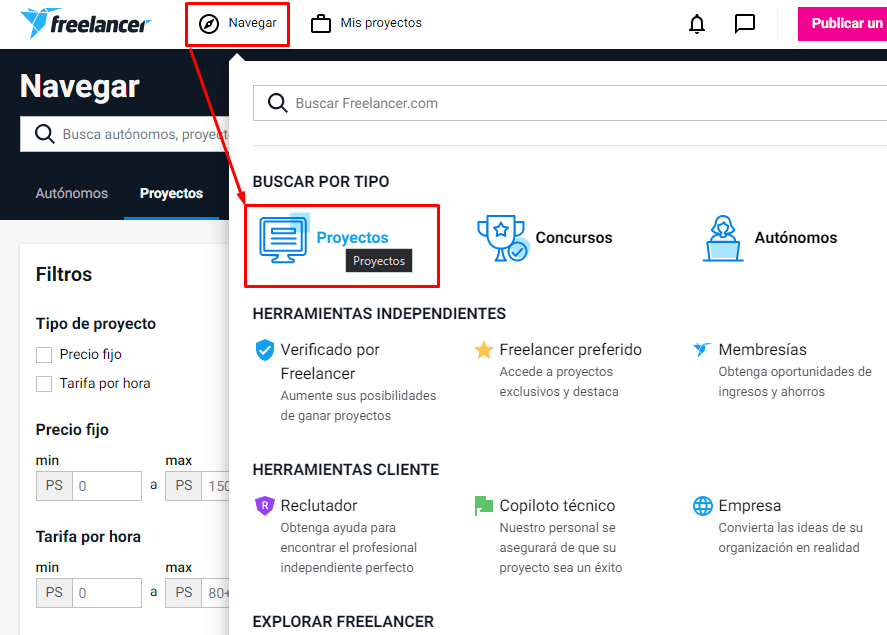The image size is (887, 635).
Task: Click the Precio fijo min input
Action: click(107, 486)
